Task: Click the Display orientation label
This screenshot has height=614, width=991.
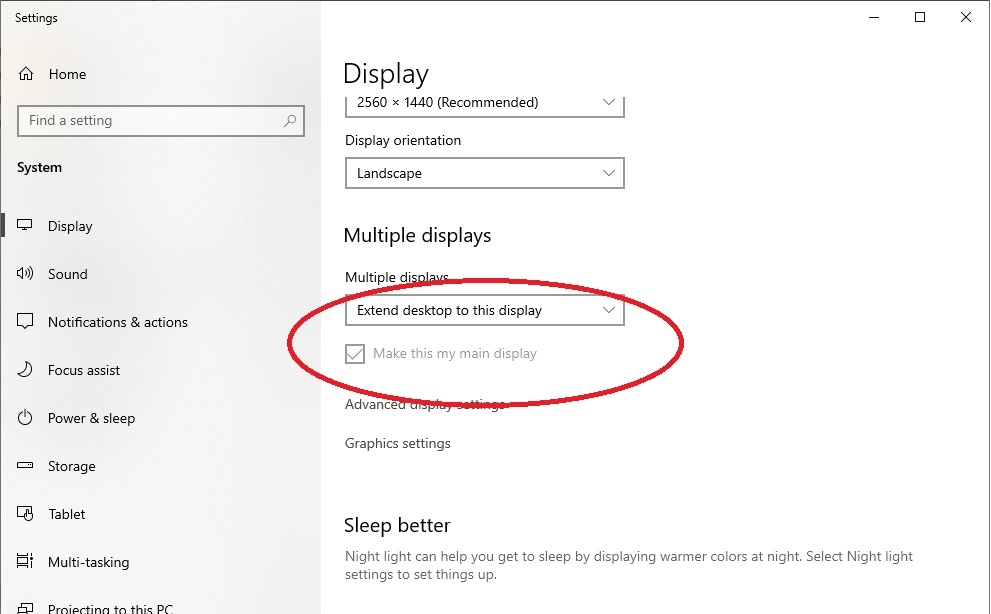Action: tap(403, 140)
